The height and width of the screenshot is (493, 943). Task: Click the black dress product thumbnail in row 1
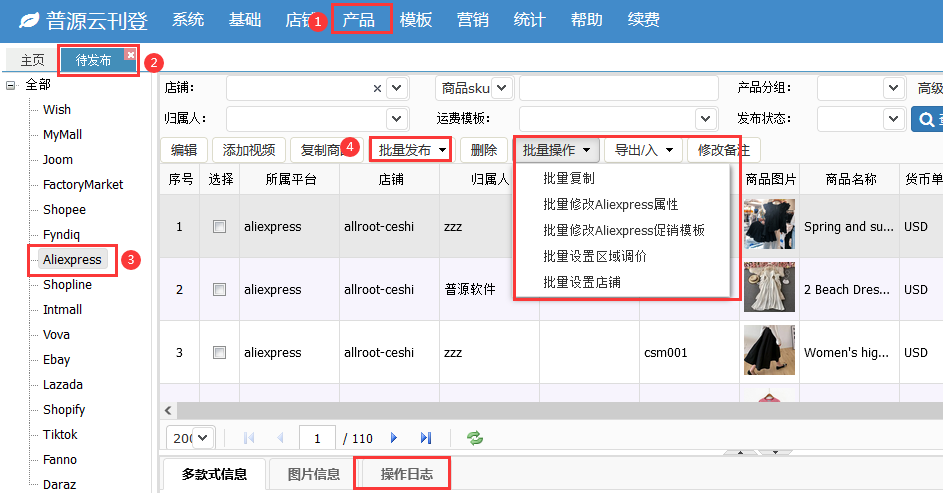click(769, 224)
